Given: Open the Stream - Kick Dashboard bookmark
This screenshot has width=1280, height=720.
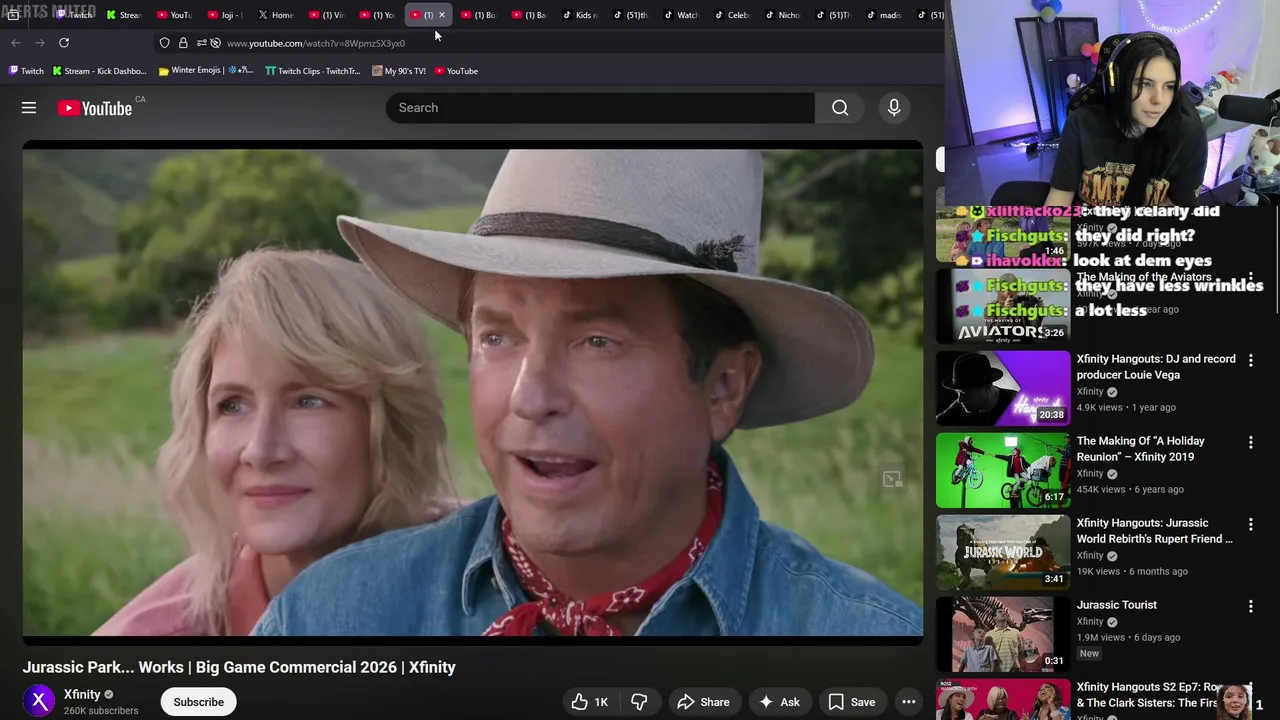Looking at the screenshot, I should pyautogui.click(x=99, y=71).
